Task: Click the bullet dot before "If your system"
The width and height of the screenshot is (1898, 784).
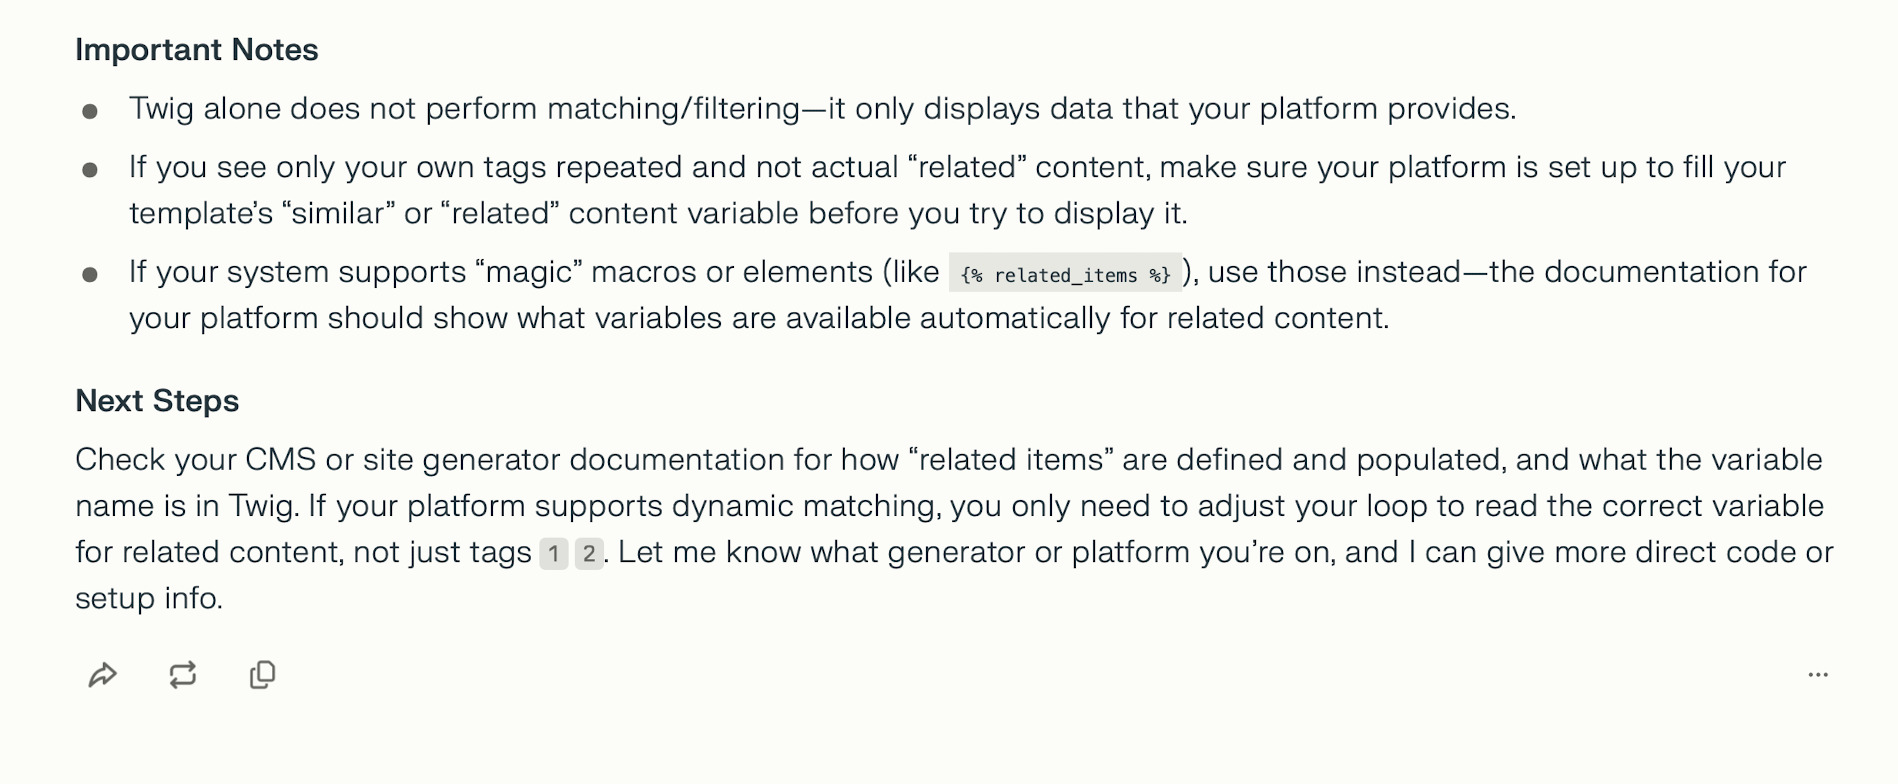Action: click(90, 274)
